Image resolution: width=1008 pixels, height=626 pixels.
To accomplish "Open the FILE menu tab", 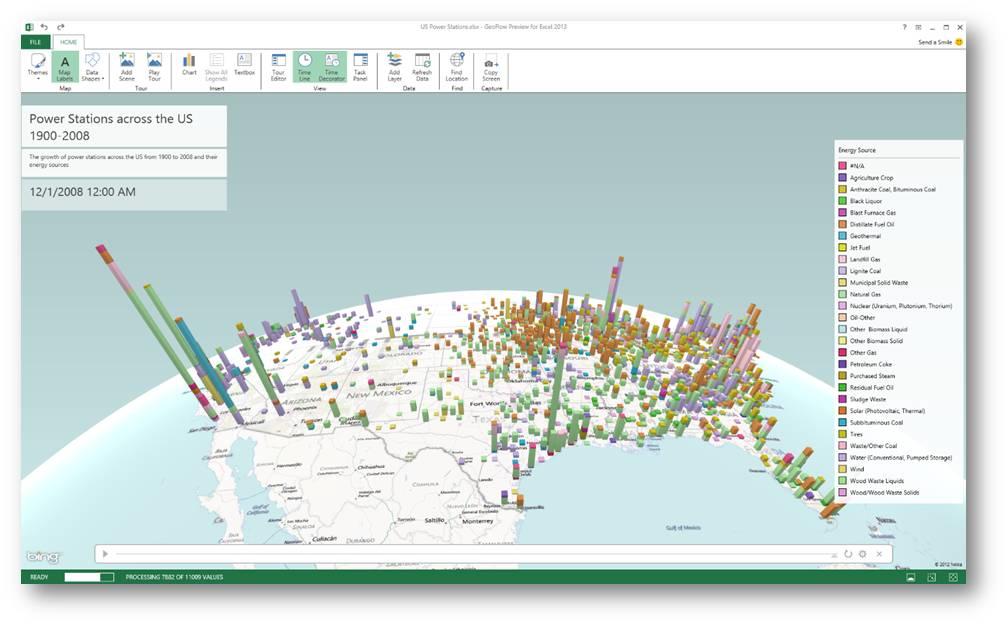I will click(35, 42).
